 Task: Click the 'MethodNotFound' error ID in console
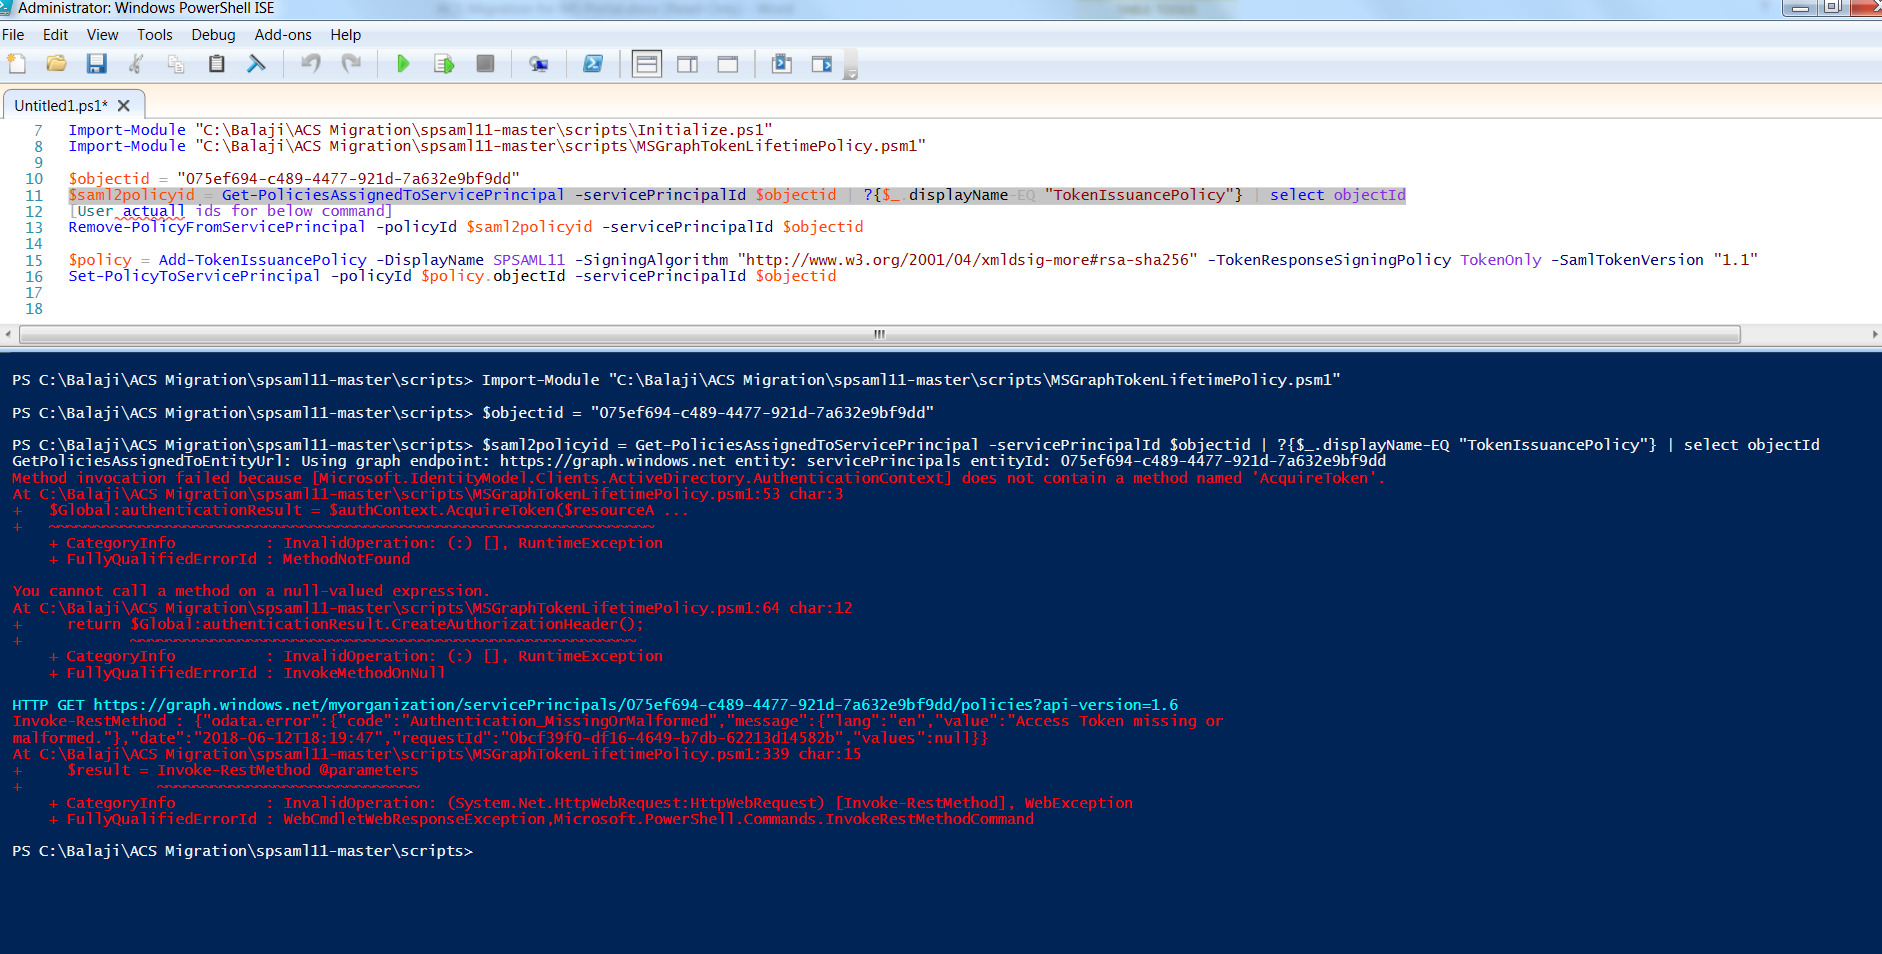pos(346,559)
